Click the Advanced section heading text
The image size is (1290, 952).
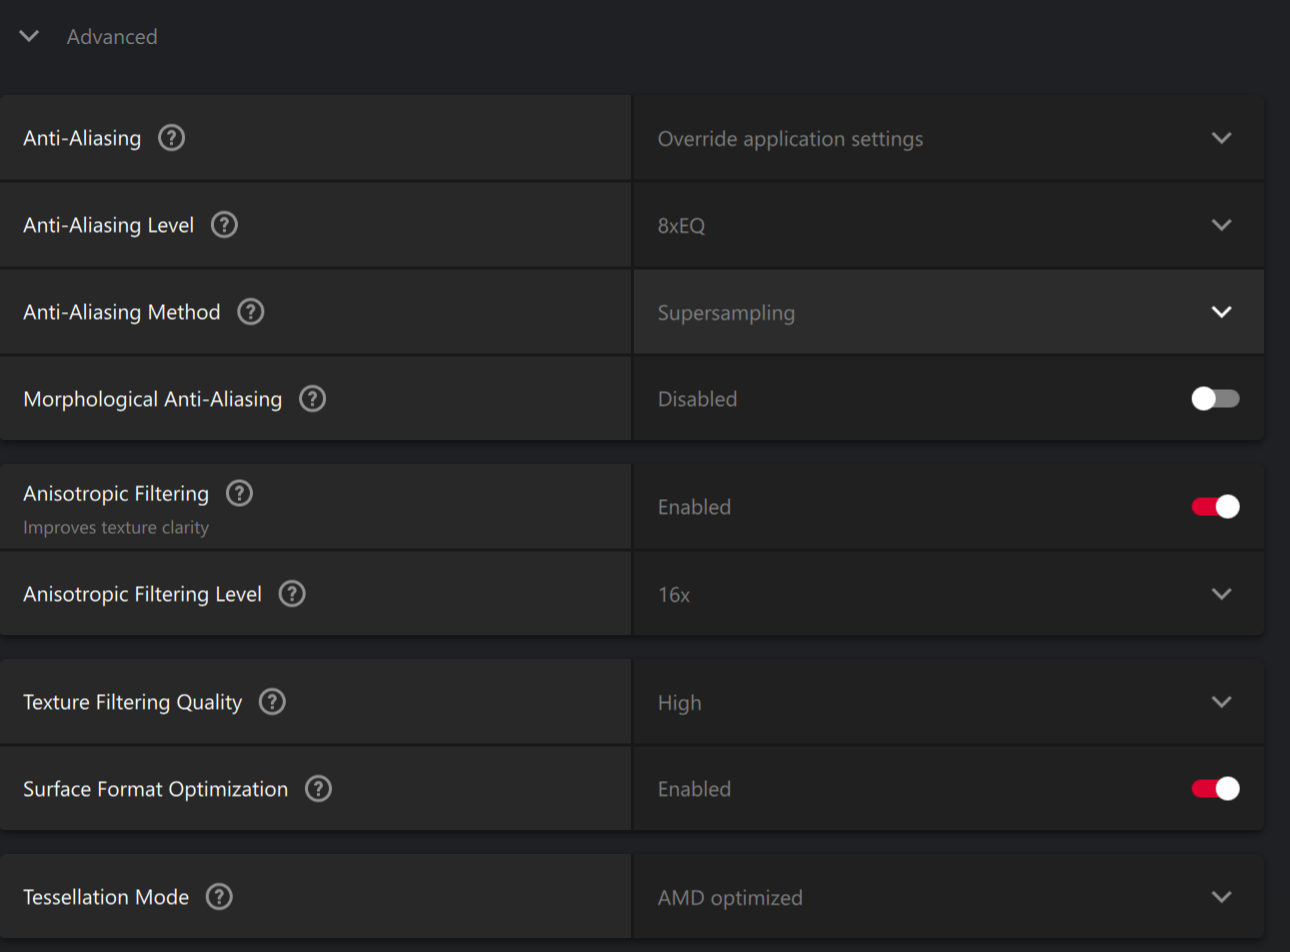click(112, 37)
